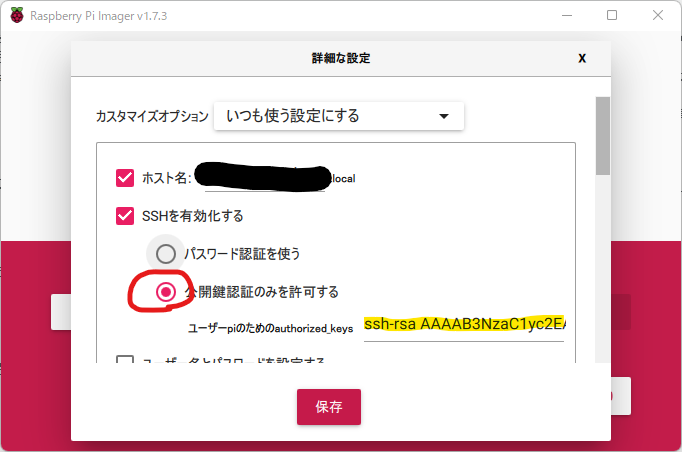The height and width of the screenshot is (452, 682).
Task: Close the Raspberry Pi Imager window
Action: tap(658, 15)
